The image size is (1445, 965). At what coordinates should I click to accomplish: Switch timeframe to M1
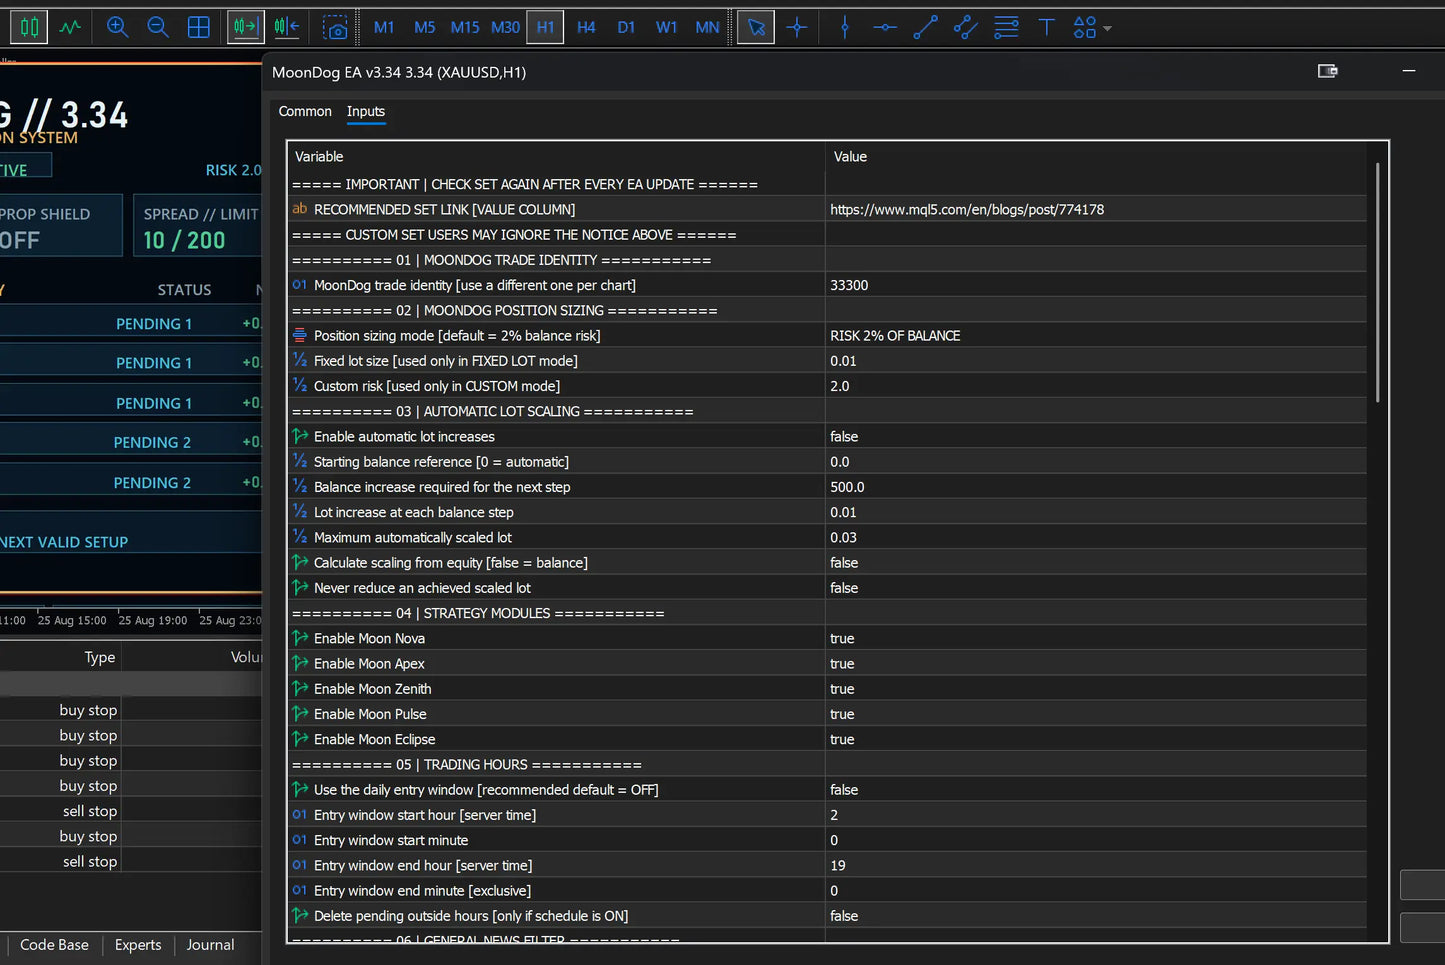pyautogui.click(x=384, y=27)
